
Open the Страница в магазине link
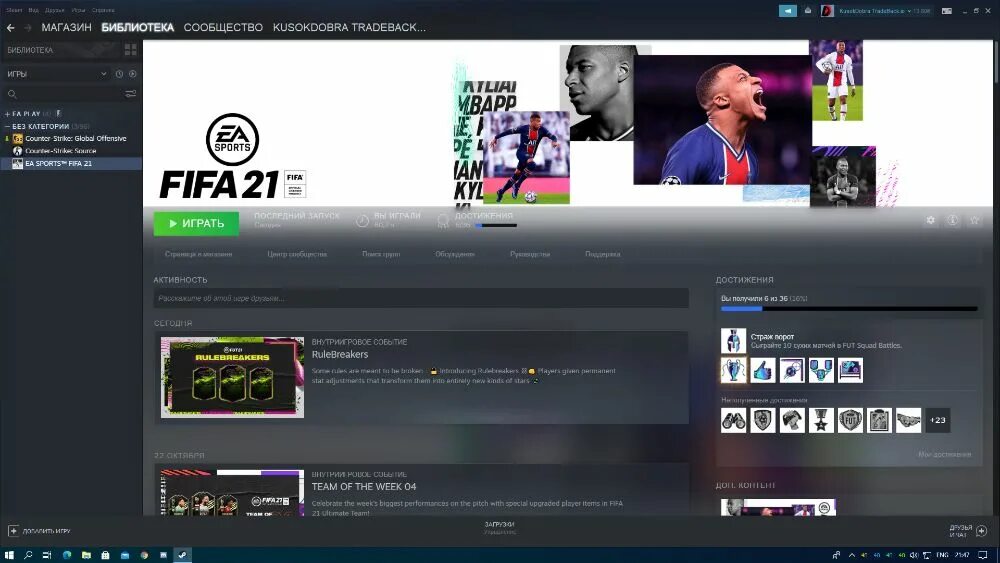198,254
